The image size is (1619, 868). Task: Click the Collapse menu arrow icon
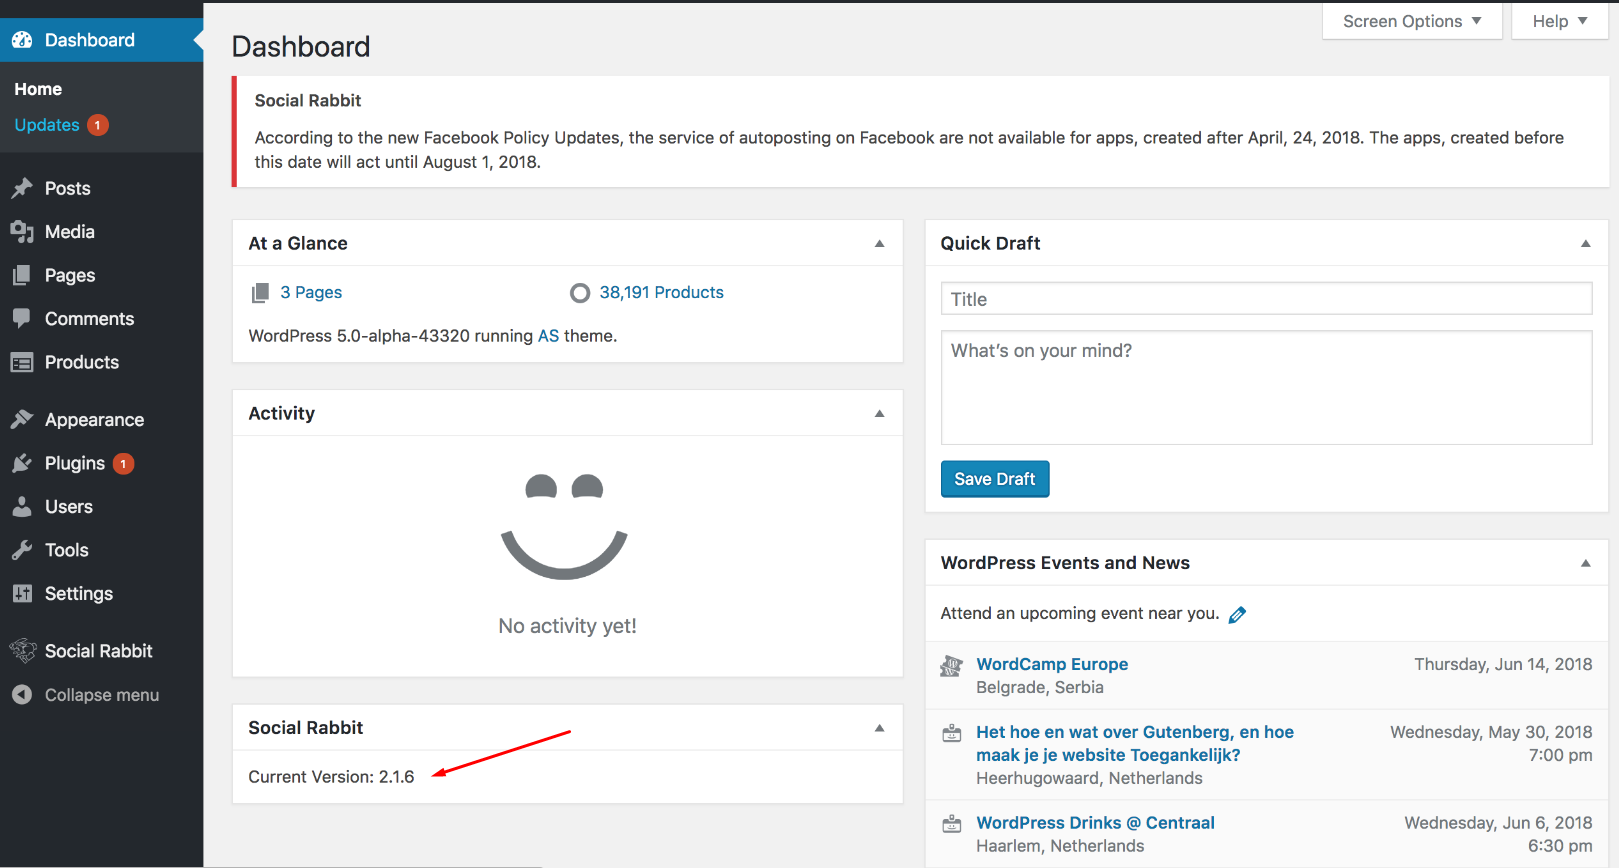(x=22, y=694)
